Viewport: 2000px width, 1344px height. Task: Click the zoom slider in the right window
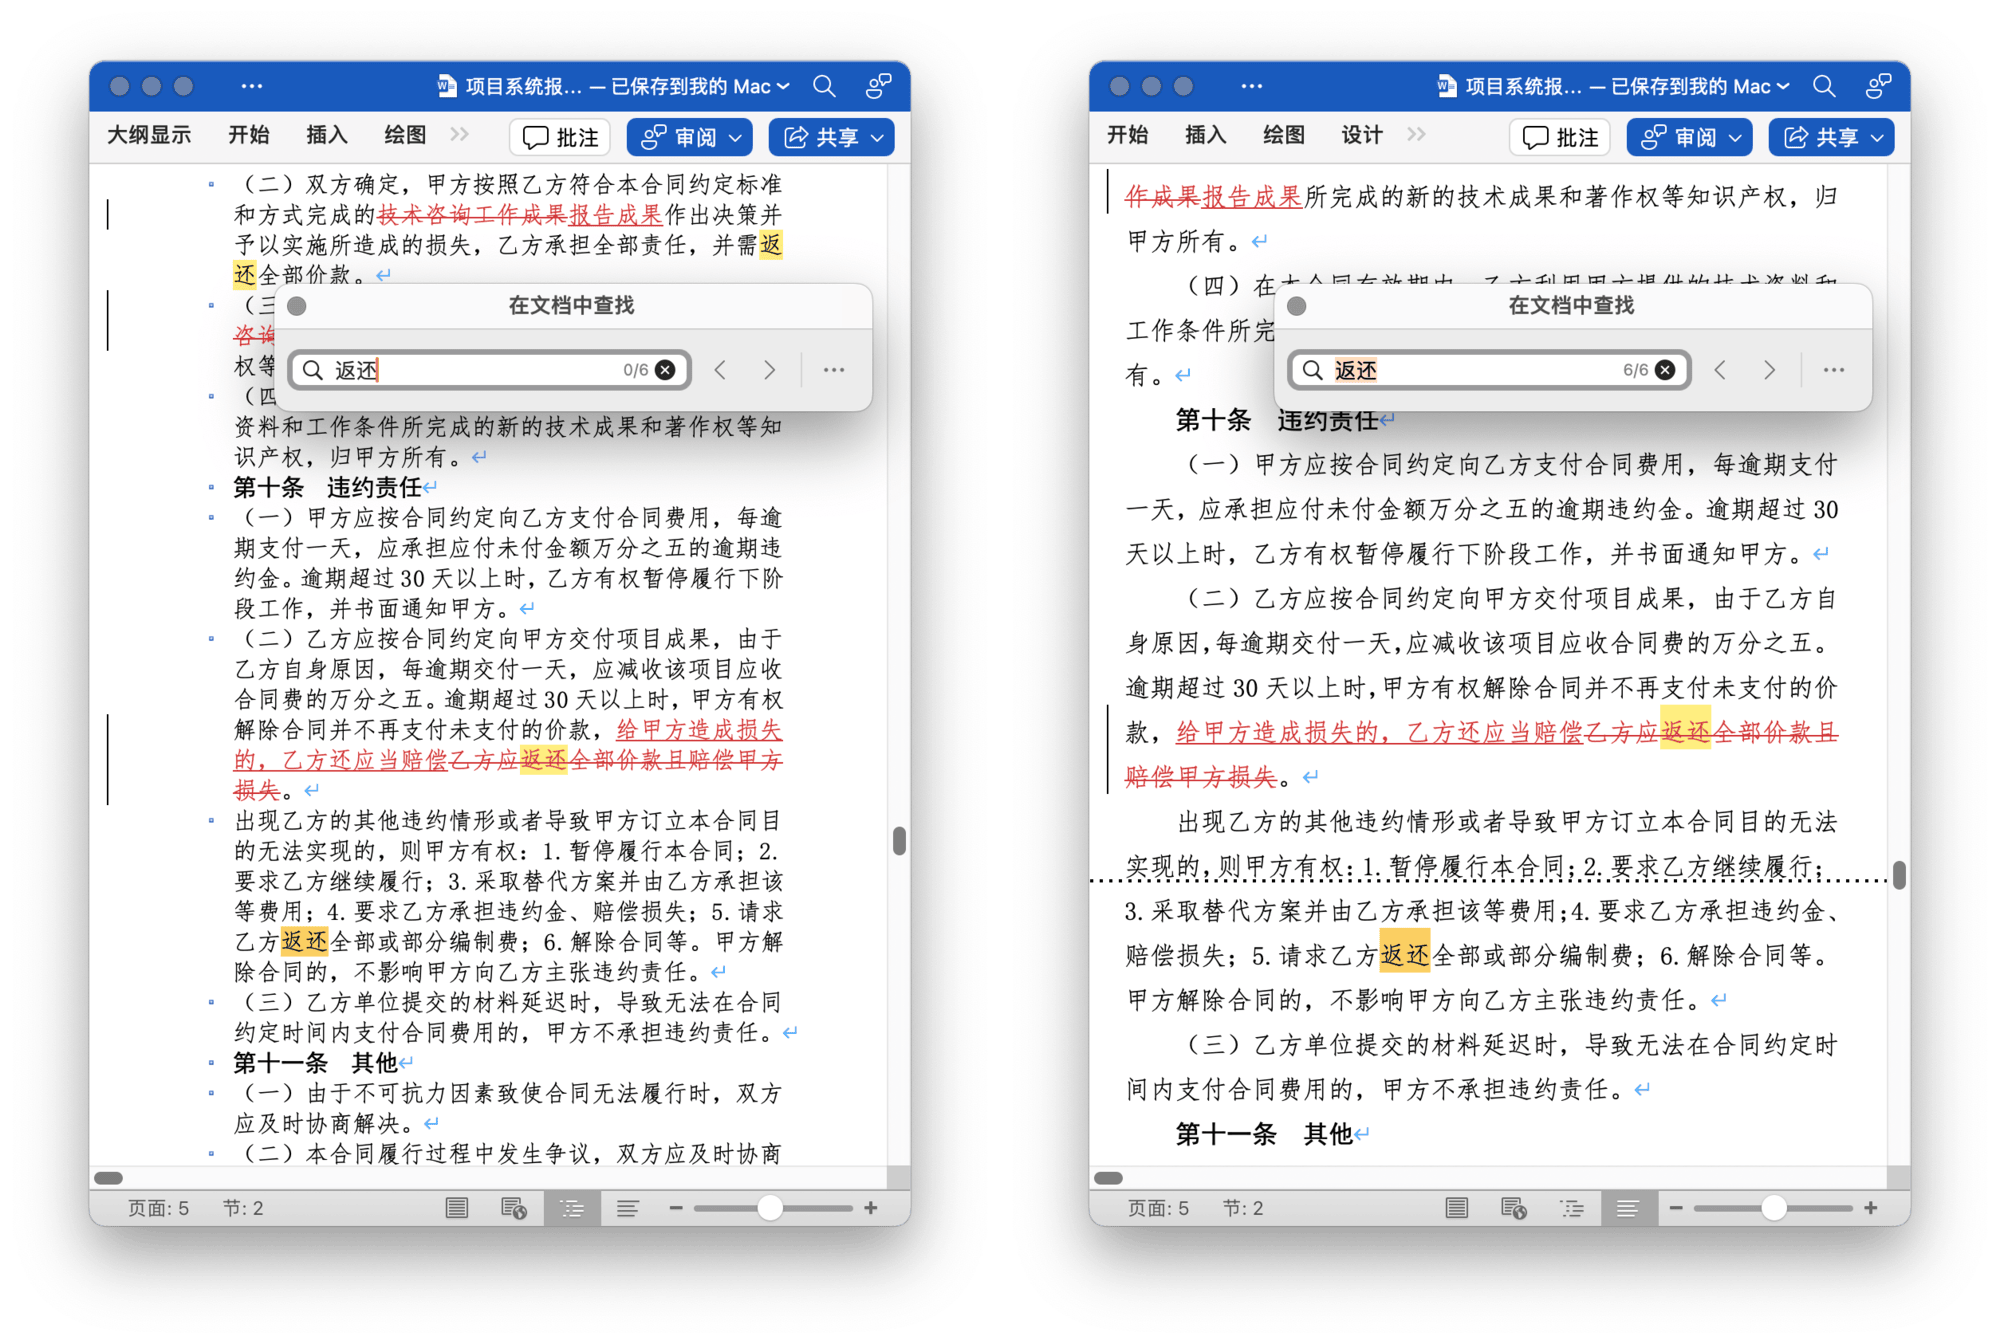point(1774,1208)
